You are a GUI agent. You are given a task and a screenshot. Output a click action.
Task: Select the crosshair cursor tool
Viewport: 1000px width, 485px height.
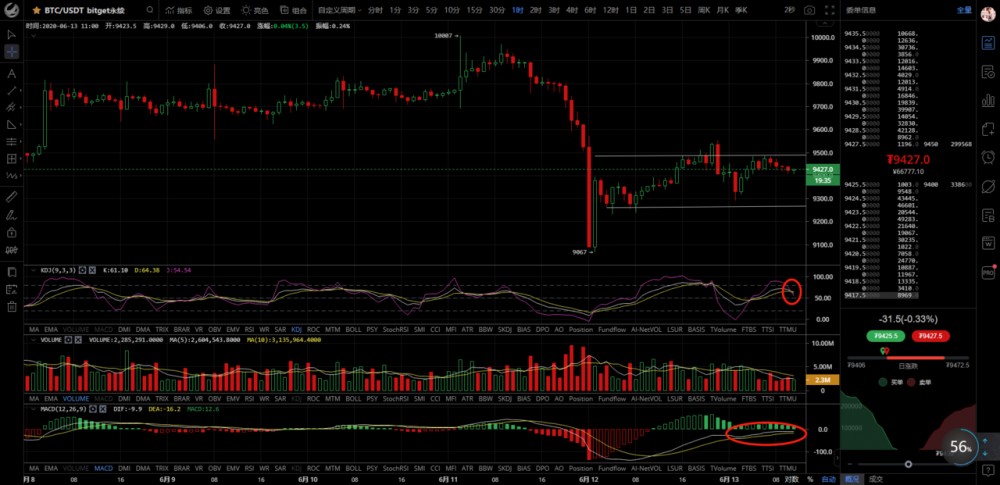[11, 50]
